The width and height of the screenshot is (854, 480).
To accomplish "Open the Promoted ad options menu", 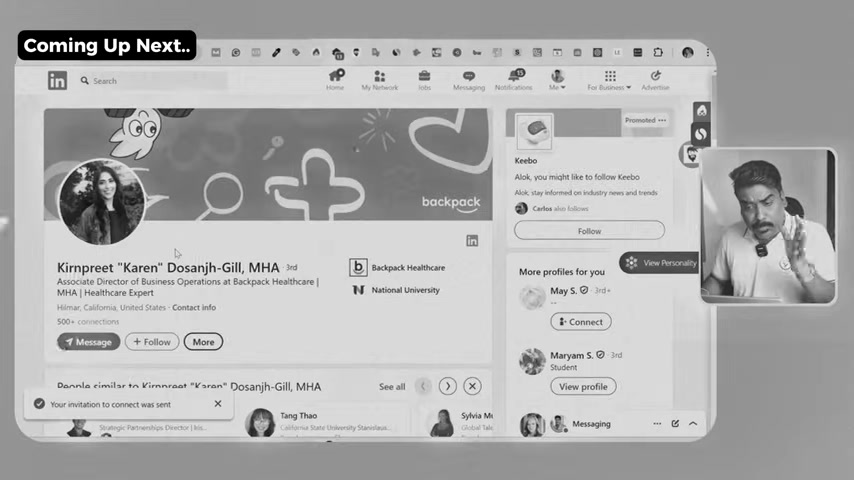I will click(662, 120).
